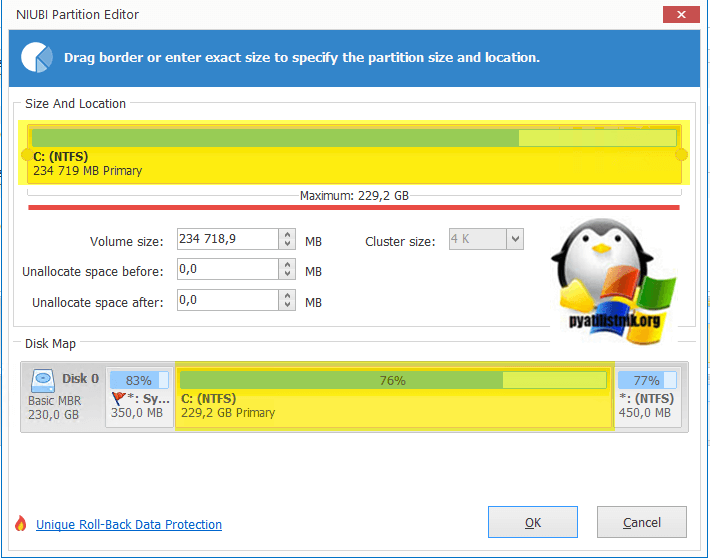The height and width of the screenshot is (558, 710).
Task: Open the Cluster size dropdown
Action: pos(515,239)
